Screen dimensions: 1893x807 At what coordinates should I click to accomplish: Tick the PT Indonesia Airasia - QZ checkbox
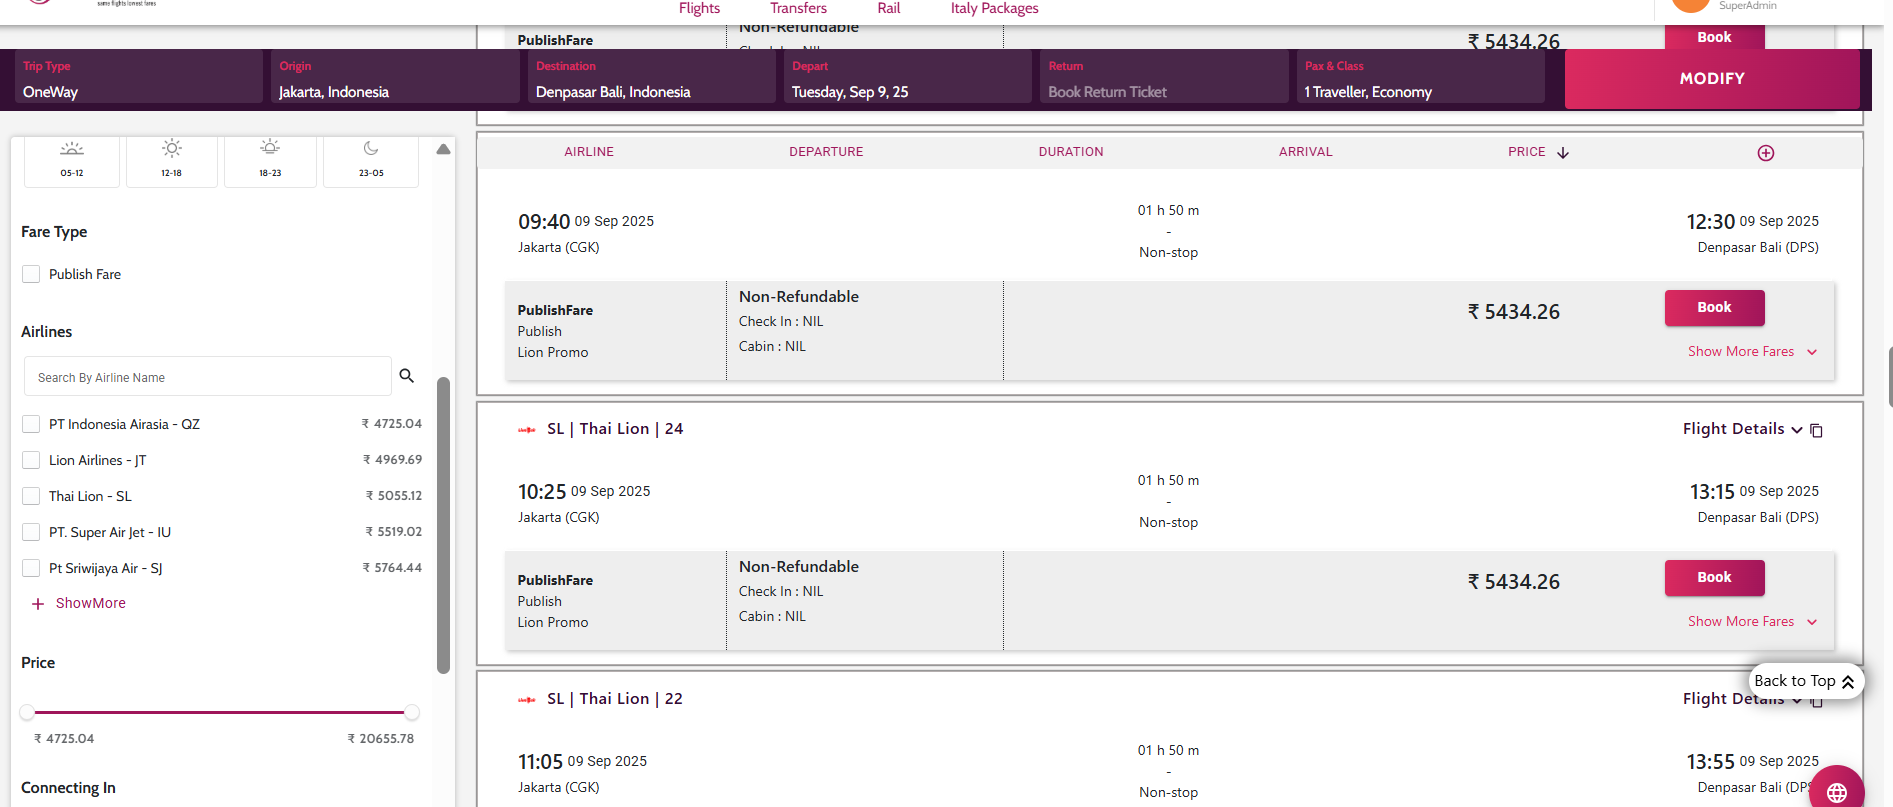(31, 424)
